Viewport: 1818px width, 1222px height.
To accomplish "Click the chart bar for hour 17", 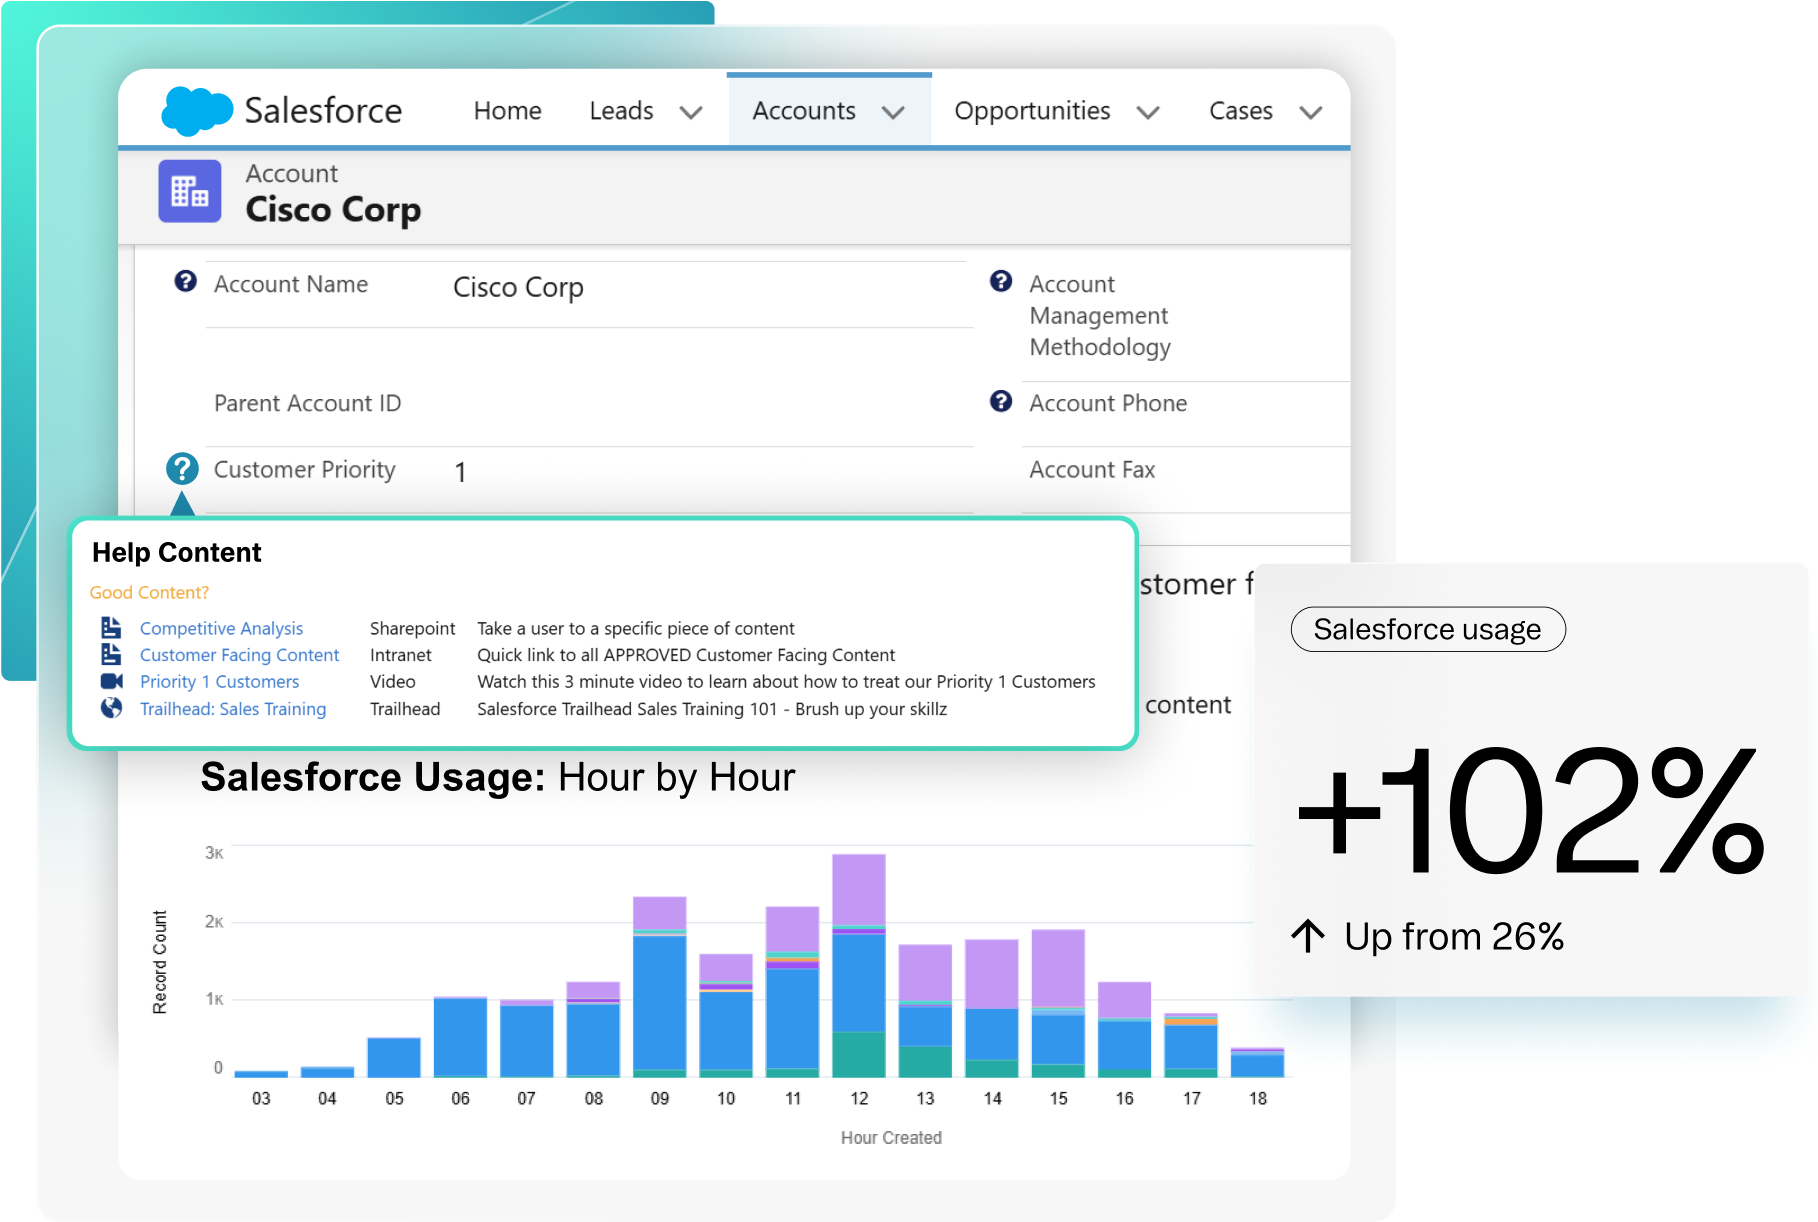I will pyautogui.click(x=1191, y=1045).
